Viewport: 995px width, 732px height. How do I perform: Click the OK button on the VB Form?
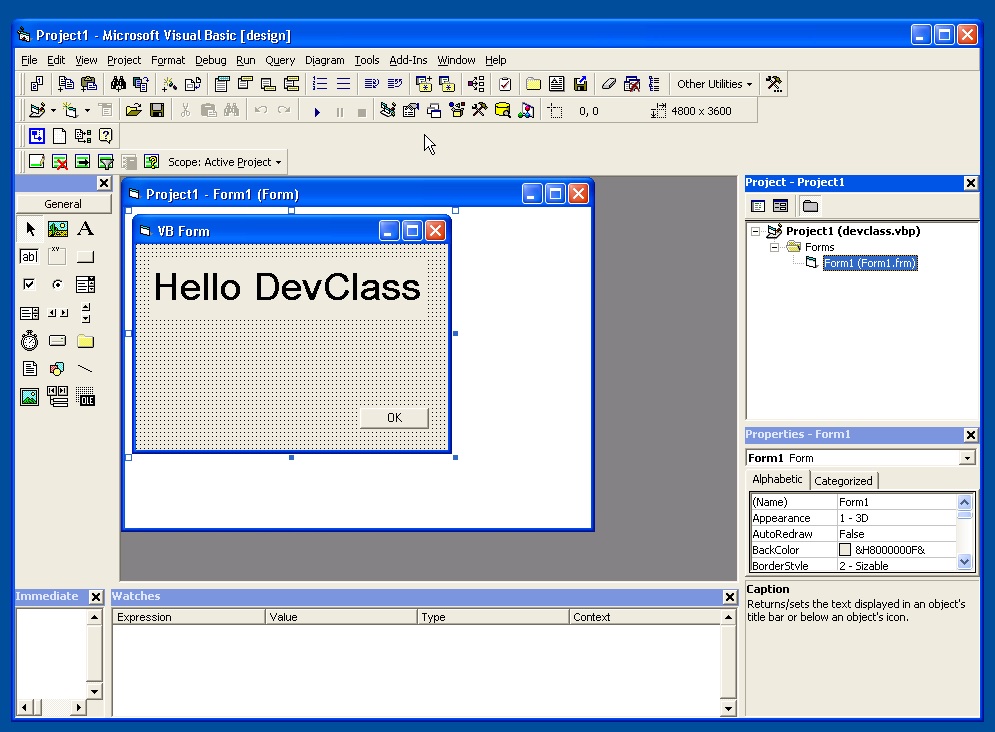(x=393, y=417)
